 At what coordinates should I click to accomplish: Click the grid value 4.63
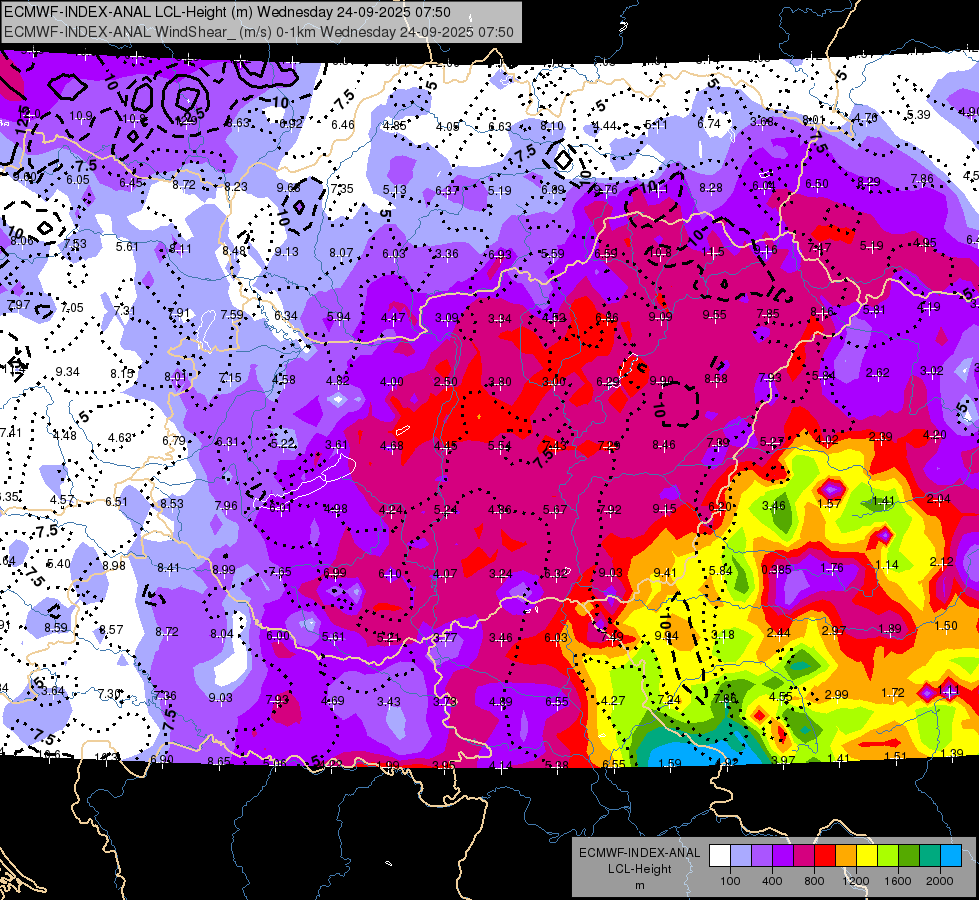(x=120, y=438)
